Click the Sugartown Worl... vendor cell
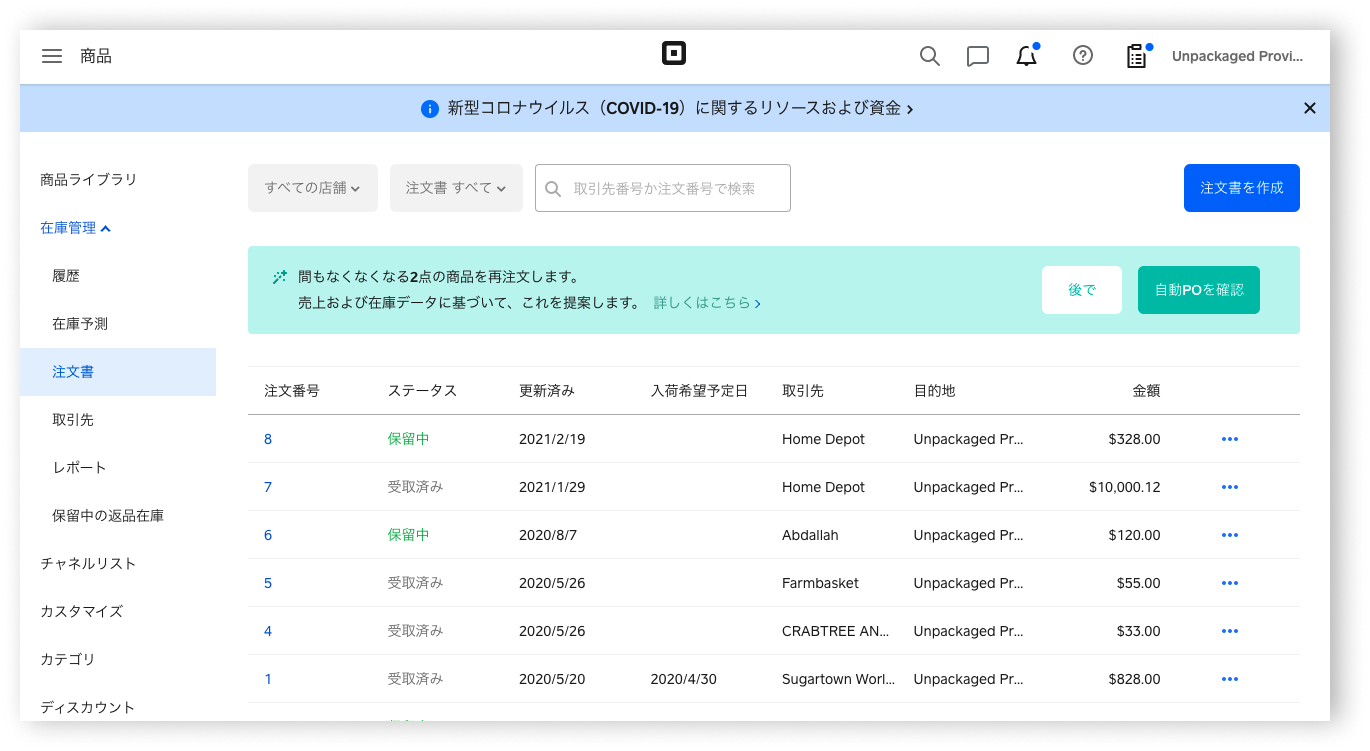1370x751 pixels. pyautogui.click(x=838, y=679)
